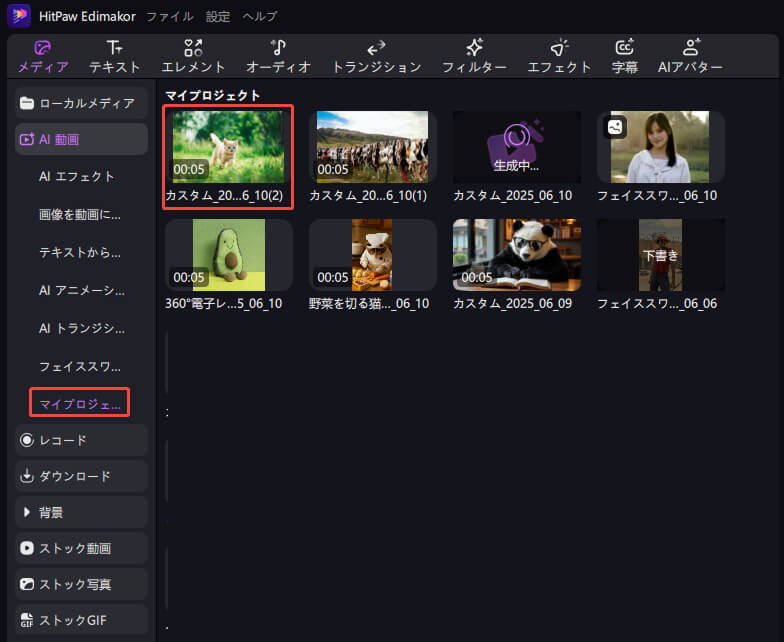Click the HitPaw Edimakor title text
The height and width of the screenshot is (642, 784).
pos(87,16)
